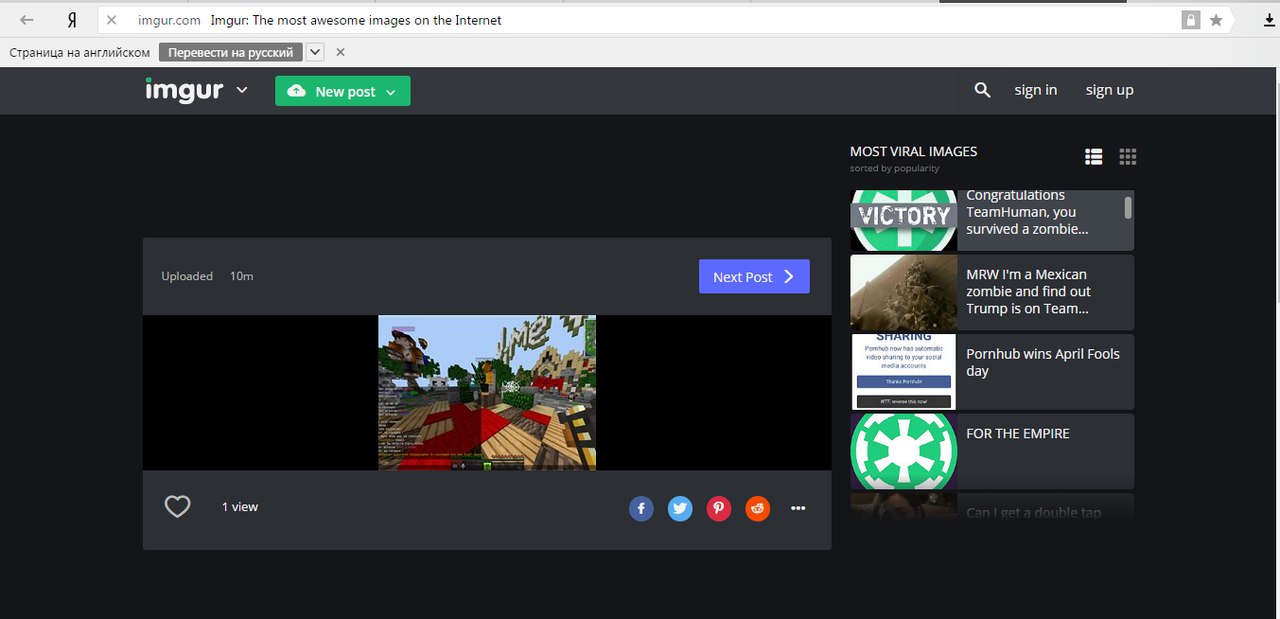Close the translation bar

click(340, 52)
